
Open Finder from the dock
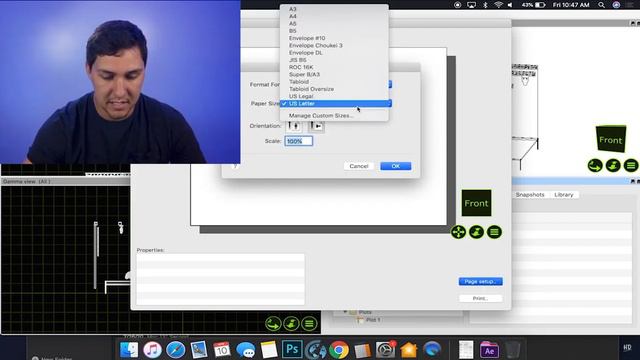tap(129, 350)
